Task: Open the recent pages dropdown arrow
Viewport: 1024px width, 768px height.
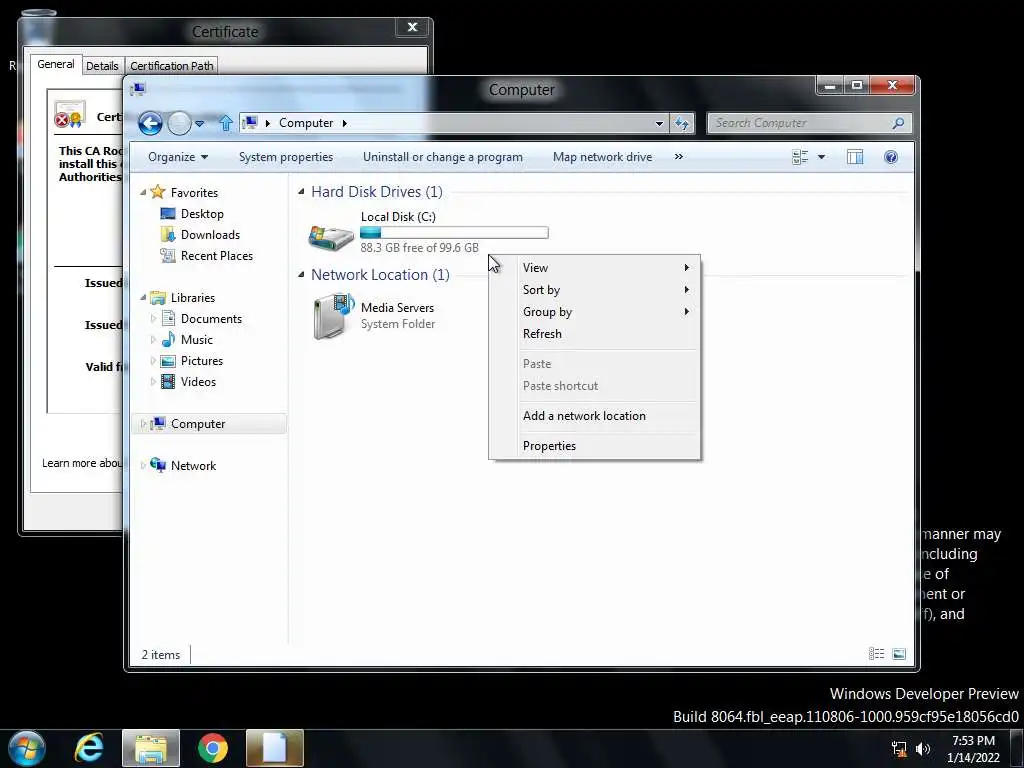Action: coord(200,123)
